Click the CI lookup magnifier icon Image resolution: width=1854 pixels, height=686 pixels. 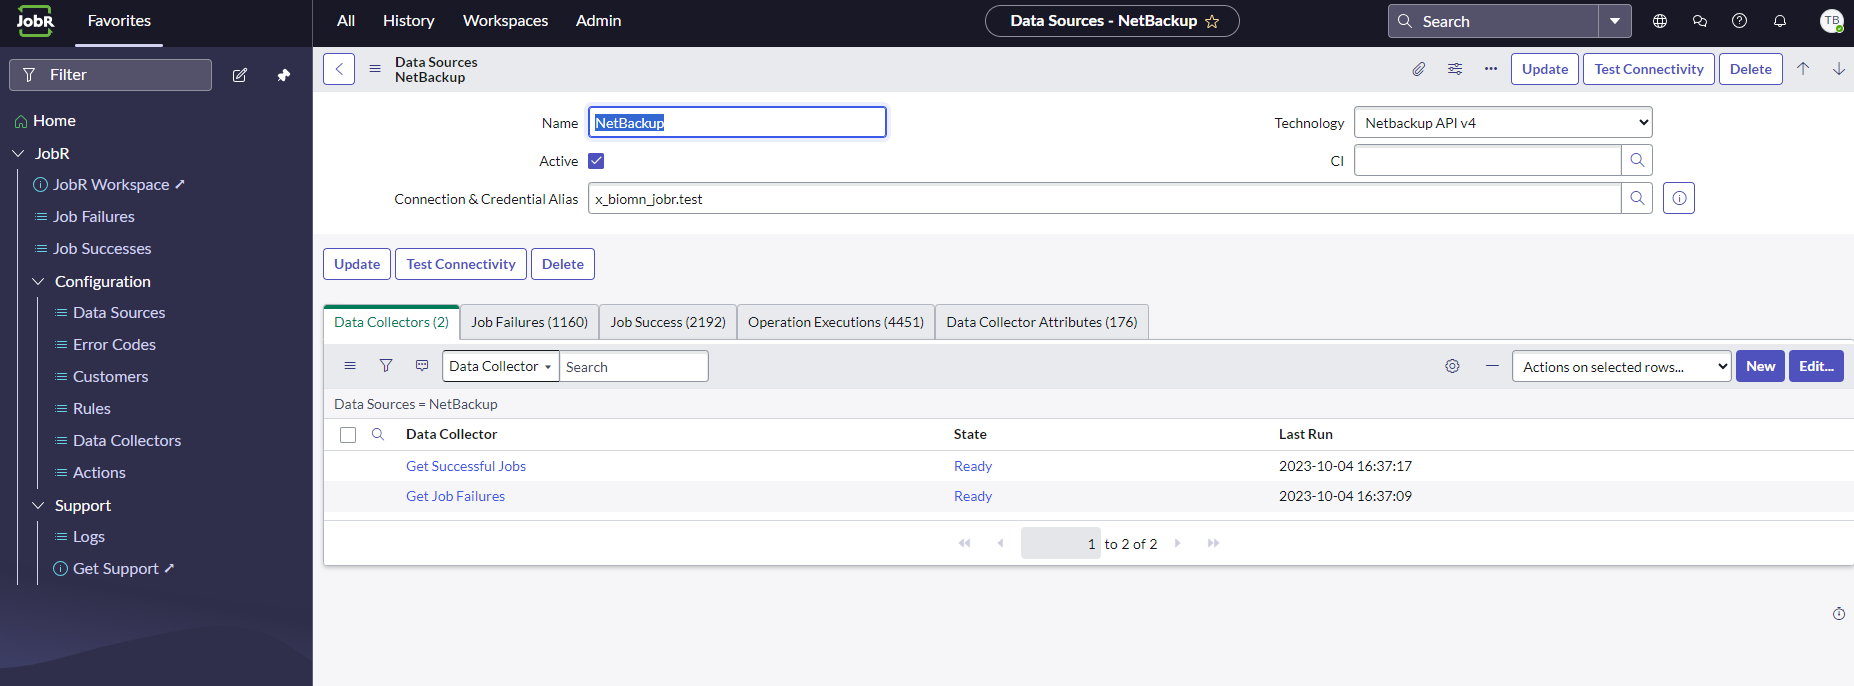click(1637, 160)
